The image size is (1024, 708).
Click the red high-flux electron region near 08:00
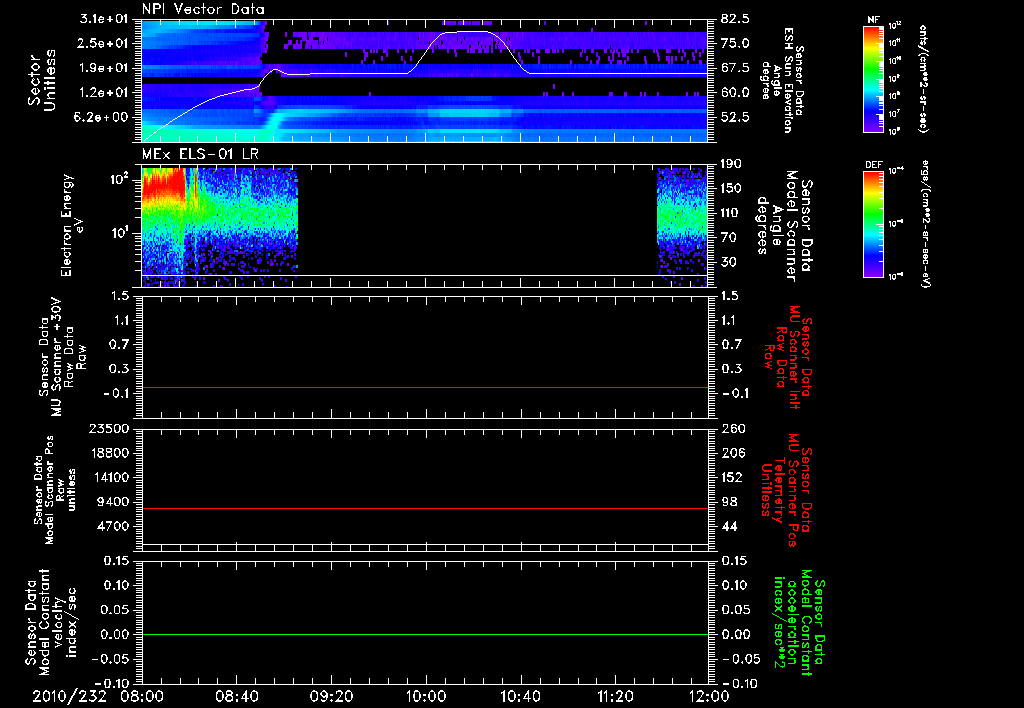(161, 184)
